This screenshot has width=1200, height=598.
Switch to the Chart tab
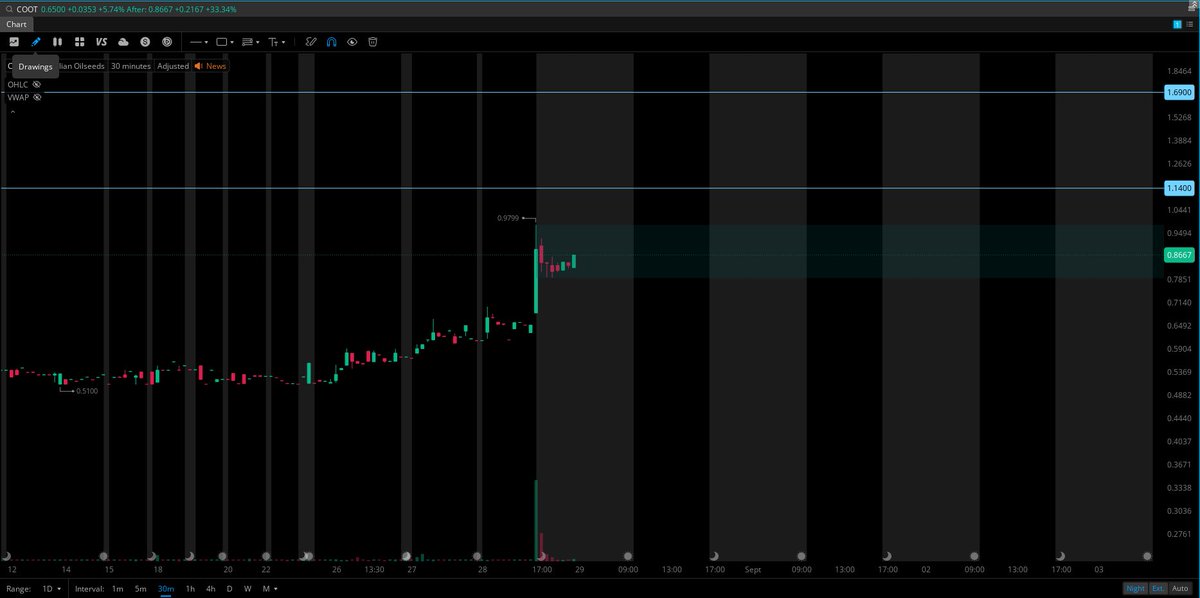16,24
